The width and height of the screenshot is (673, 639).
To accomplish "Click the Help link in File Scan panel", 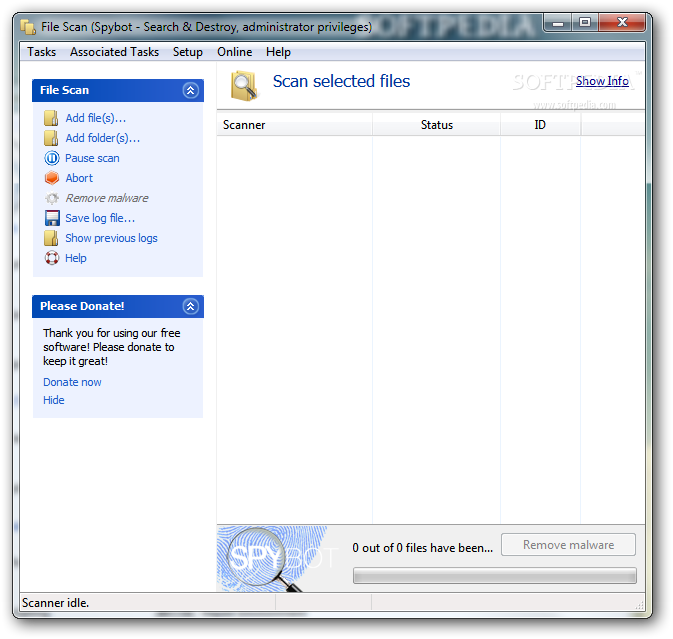I will pos(76,258).
